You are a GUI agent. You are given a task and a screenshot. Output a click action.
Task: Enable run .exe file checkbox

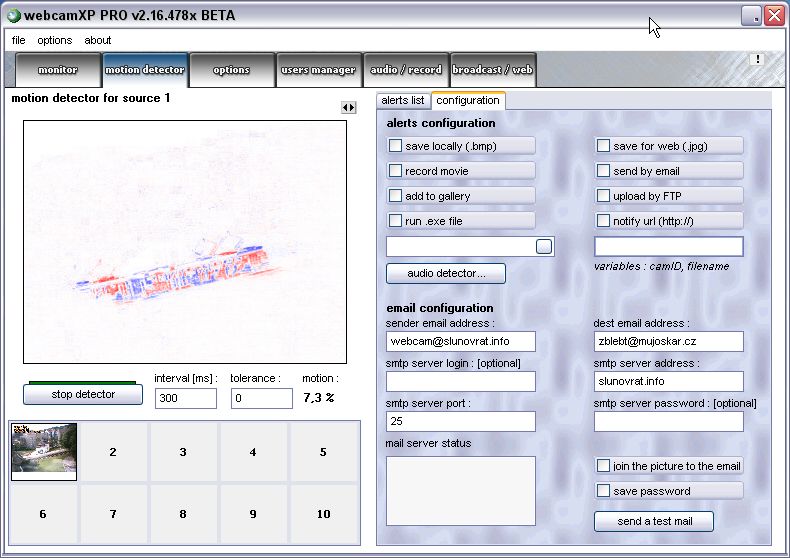[396, 221]
